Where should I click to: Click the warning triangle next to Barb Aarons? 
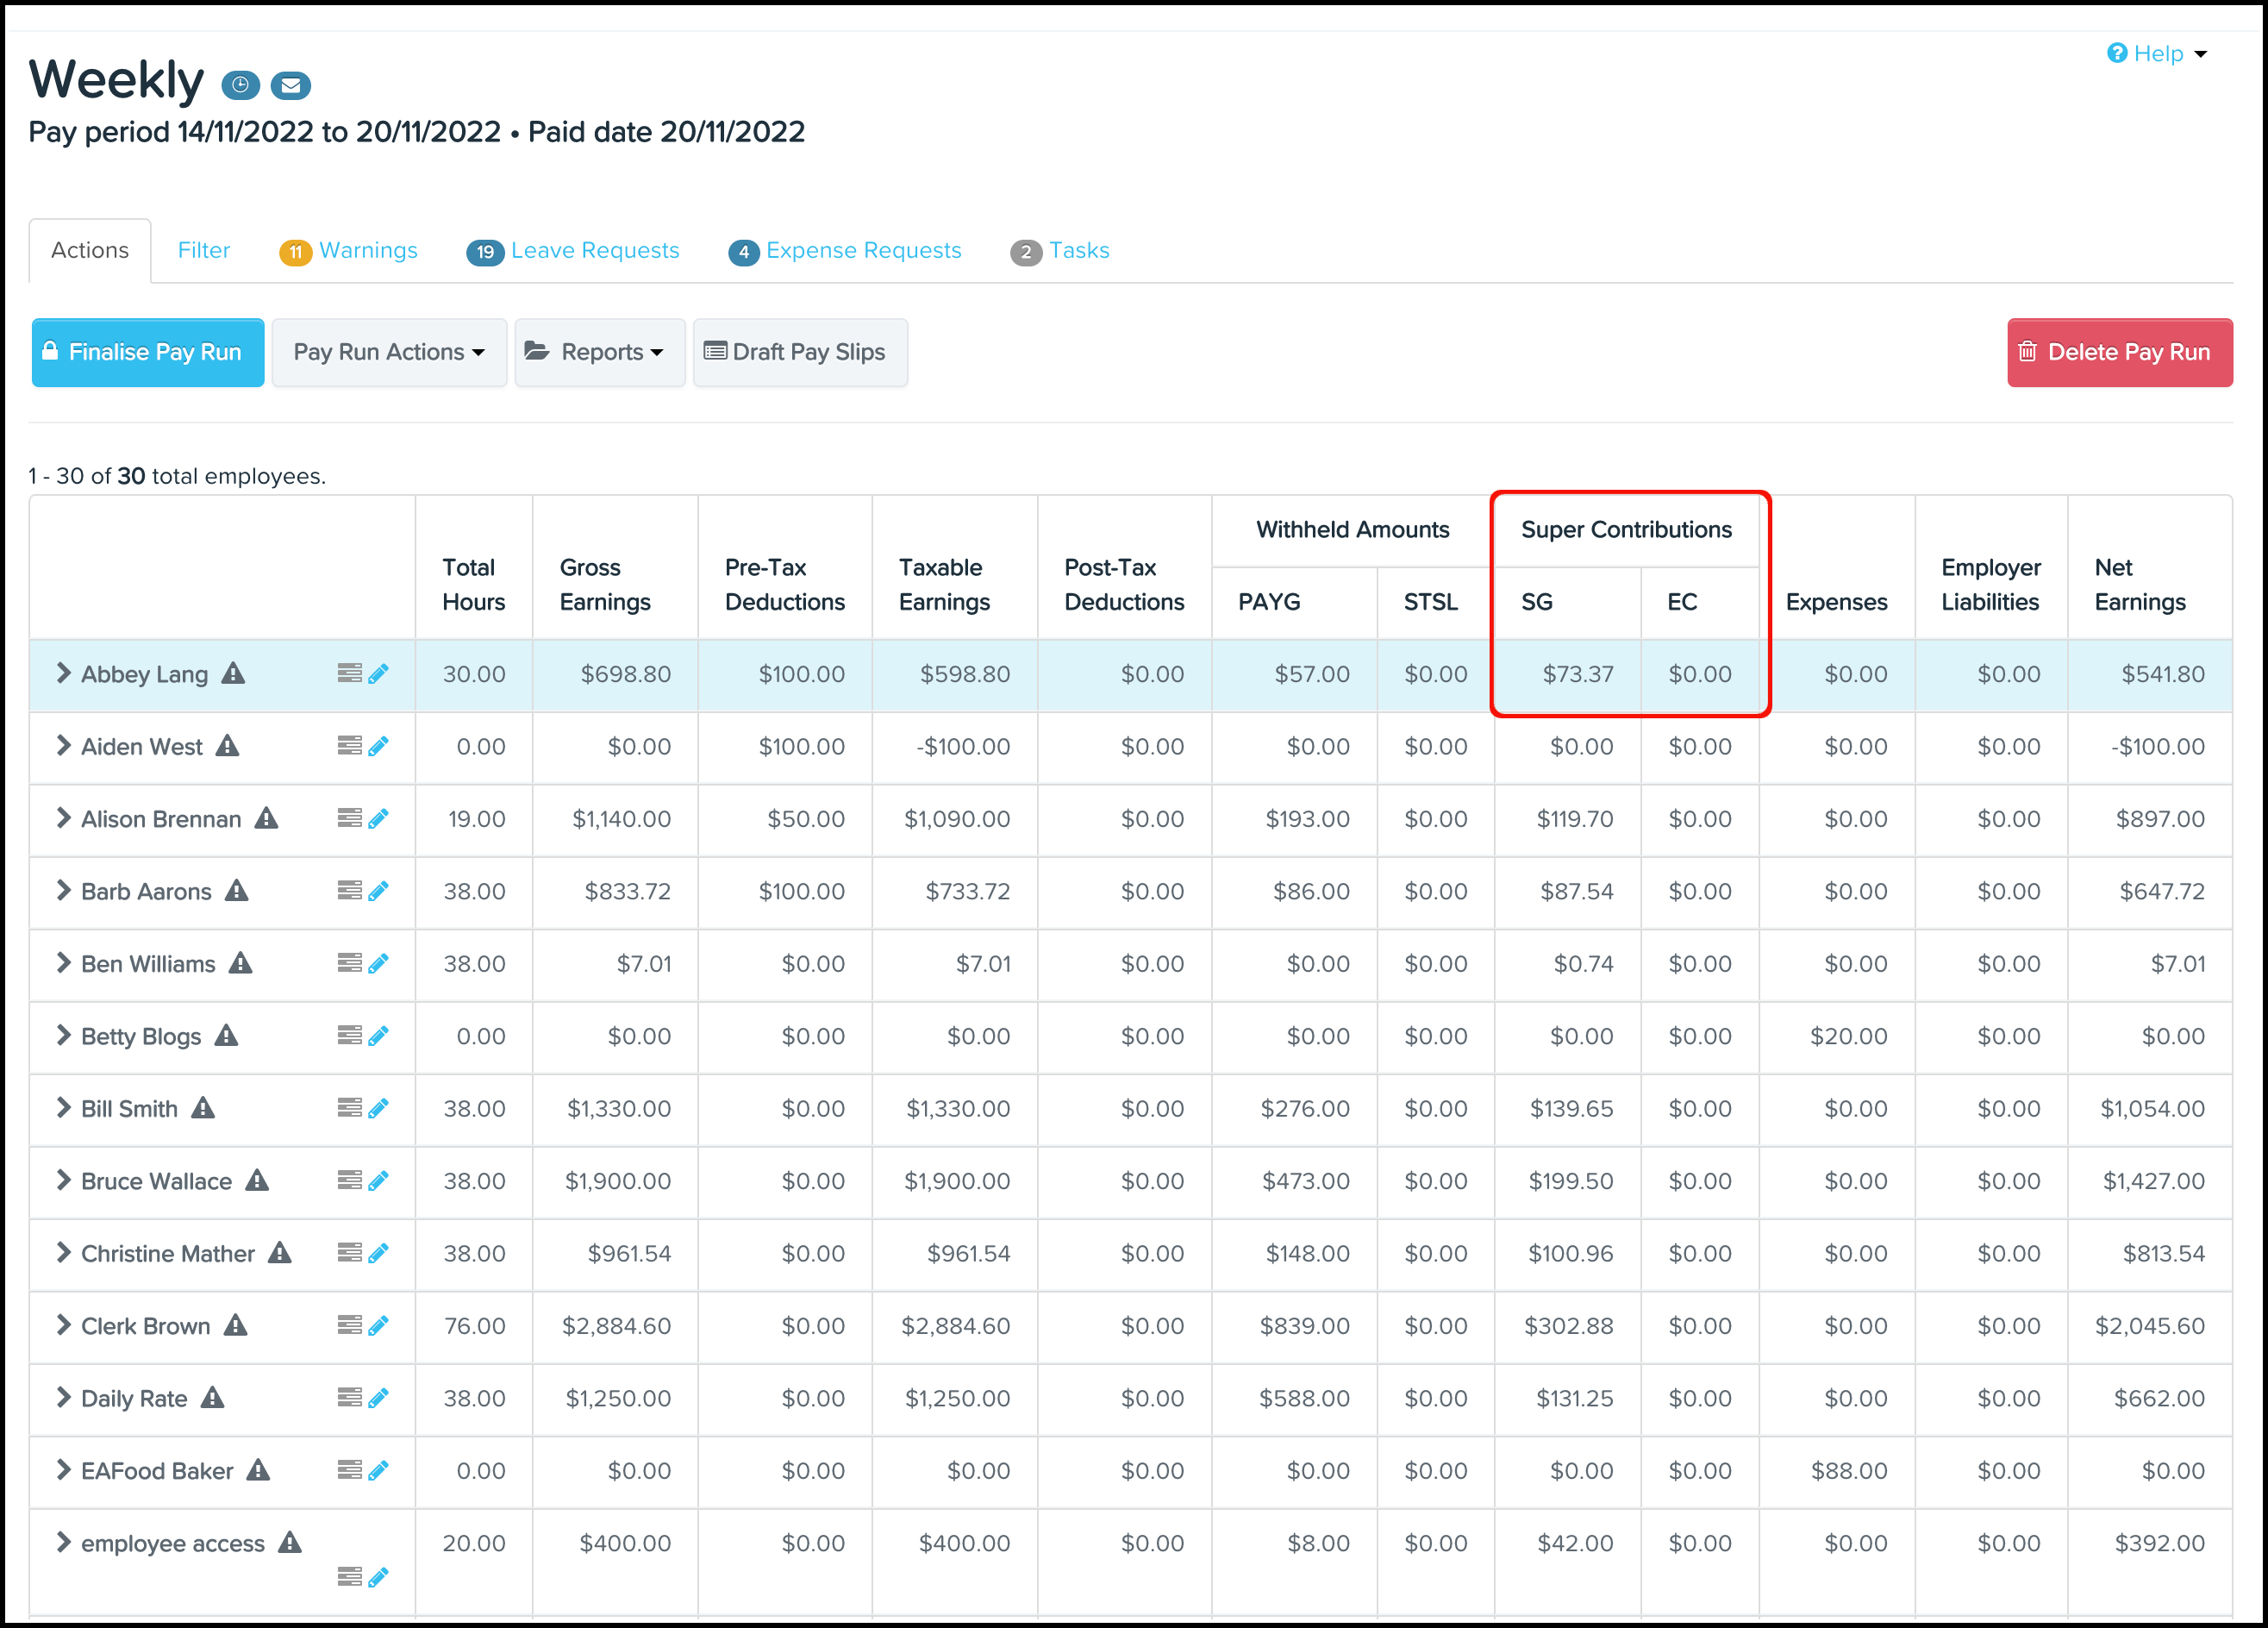point(236,891)
